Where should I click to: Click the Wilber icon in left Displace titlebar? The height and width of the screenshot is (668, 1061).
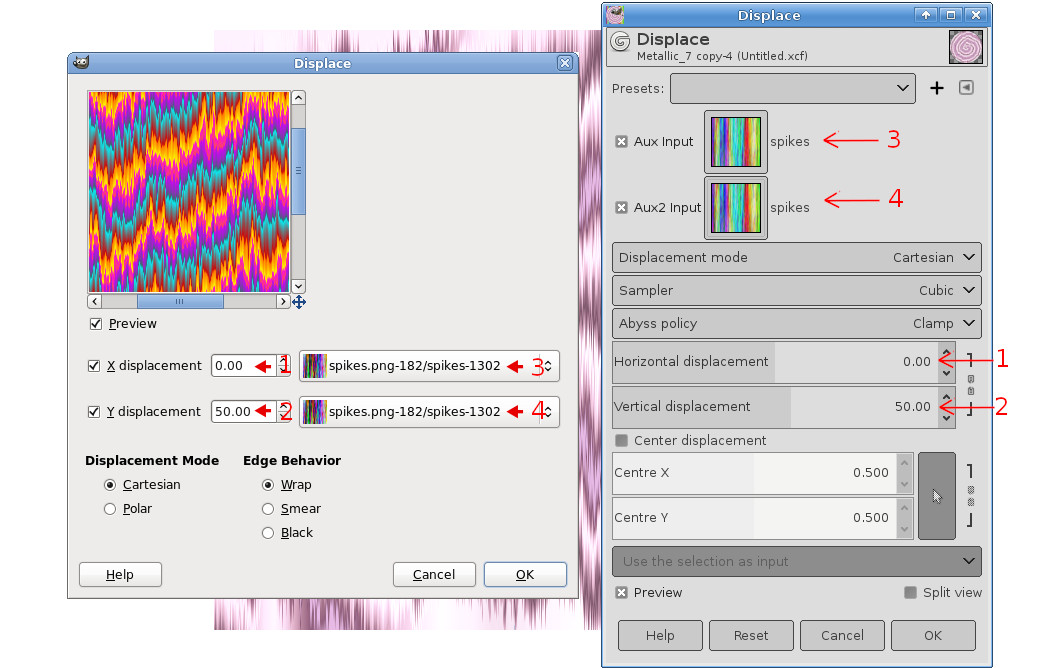[x=81, y=63]
